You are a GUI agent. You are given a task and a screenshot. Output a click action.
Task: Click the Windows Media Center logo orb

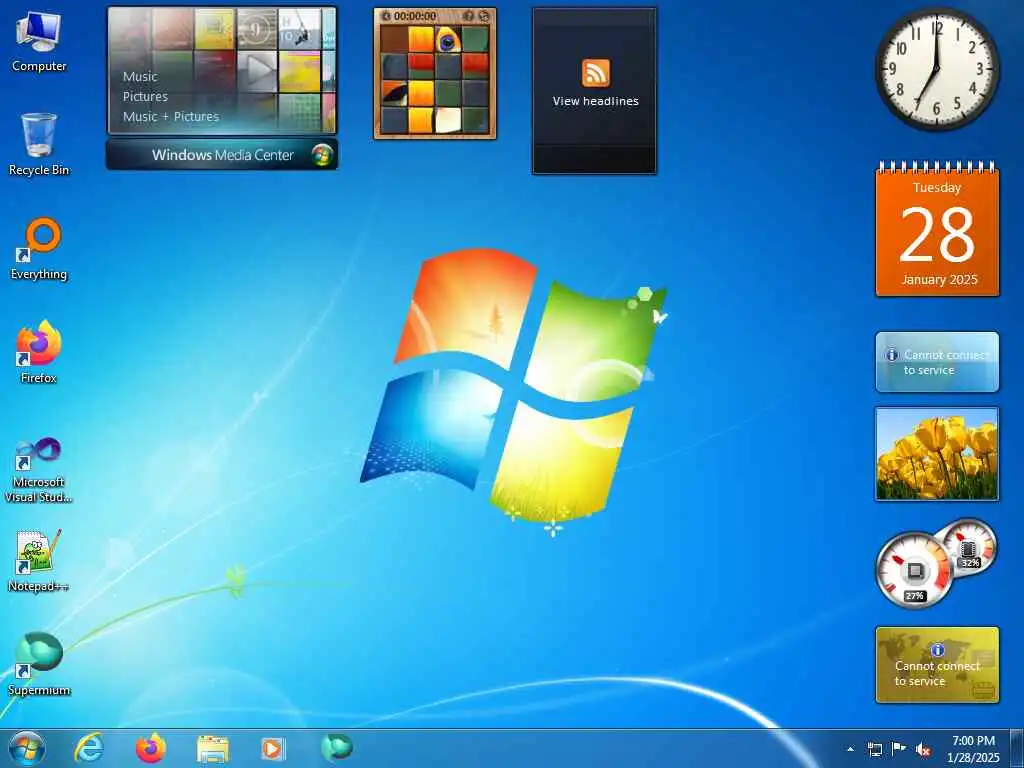(x=321, y=155)
